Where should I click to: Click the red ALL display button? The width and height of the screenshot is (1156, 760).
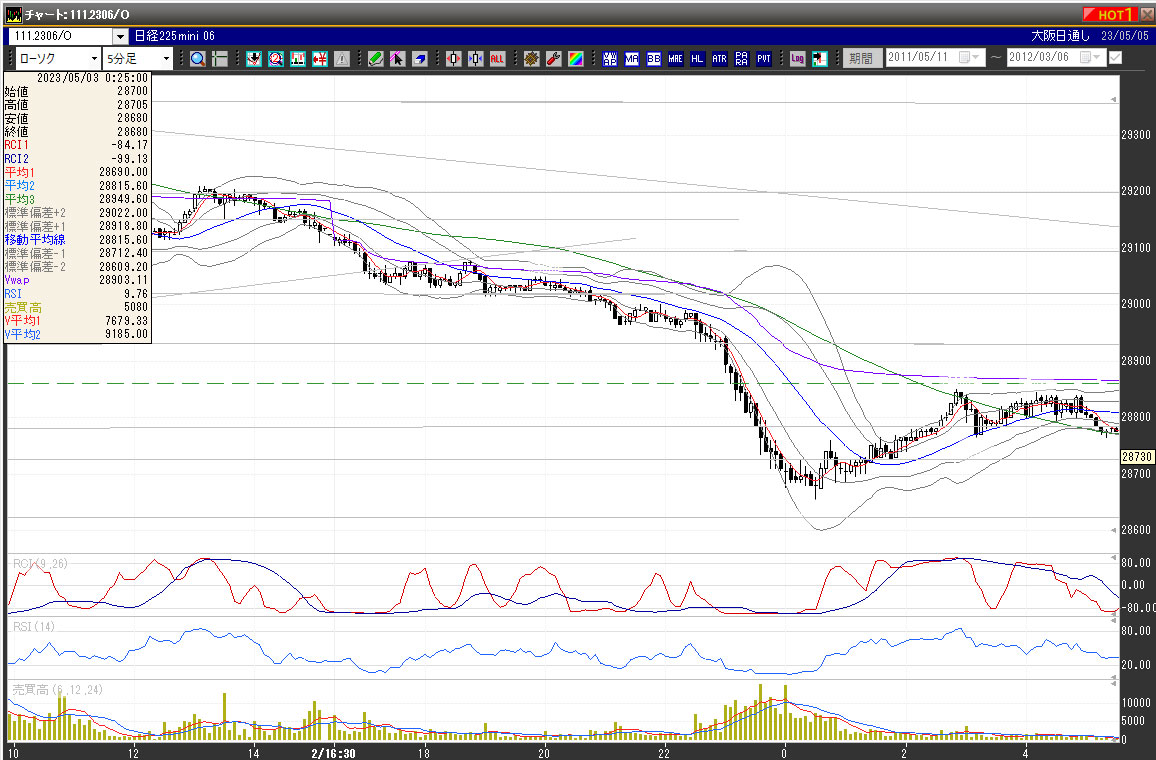[x=498, y=59]
